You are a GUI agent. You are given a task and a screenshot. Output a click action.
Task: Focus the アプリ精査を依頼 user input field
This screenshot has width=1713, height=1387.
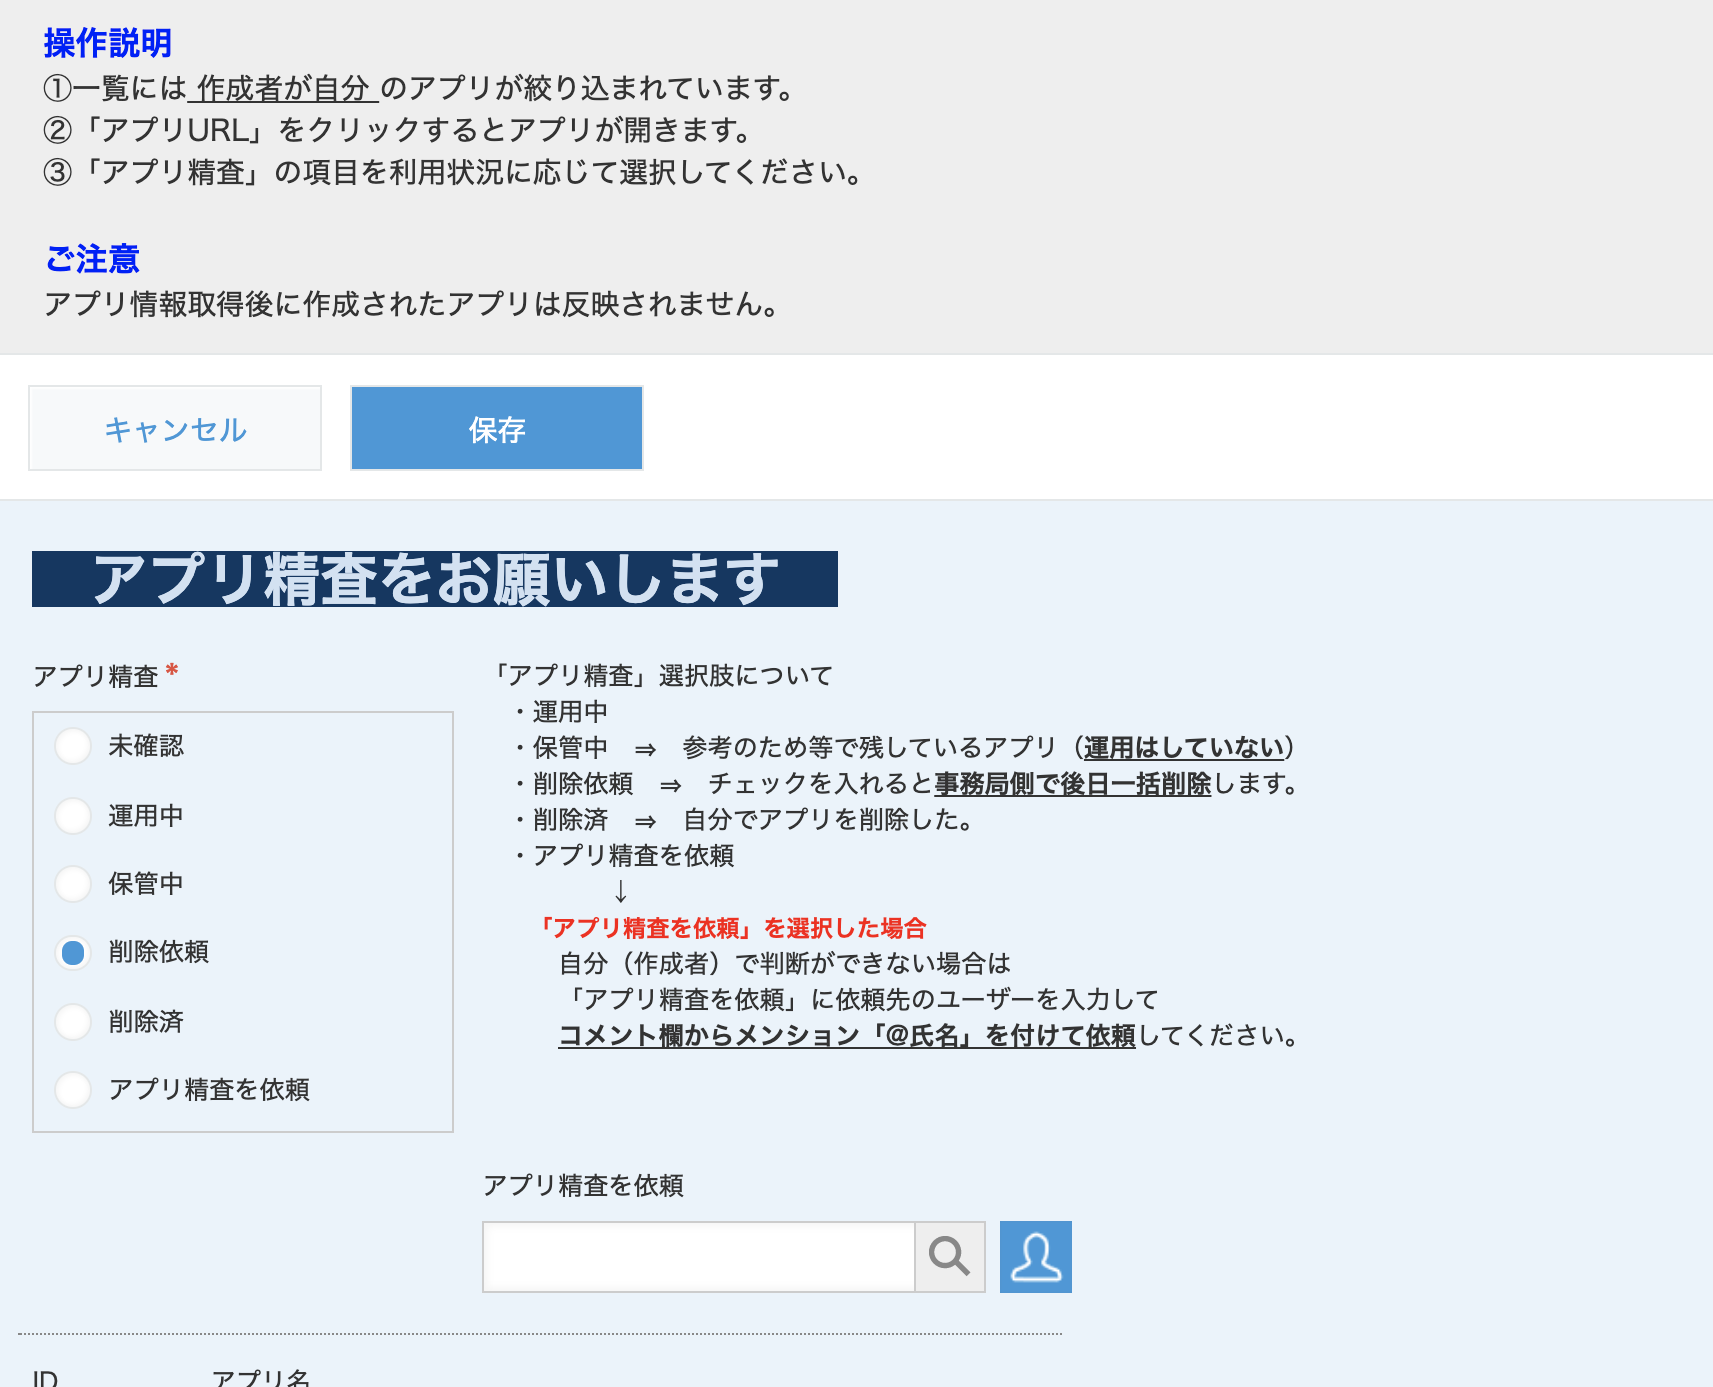[x=699, y=1257]
